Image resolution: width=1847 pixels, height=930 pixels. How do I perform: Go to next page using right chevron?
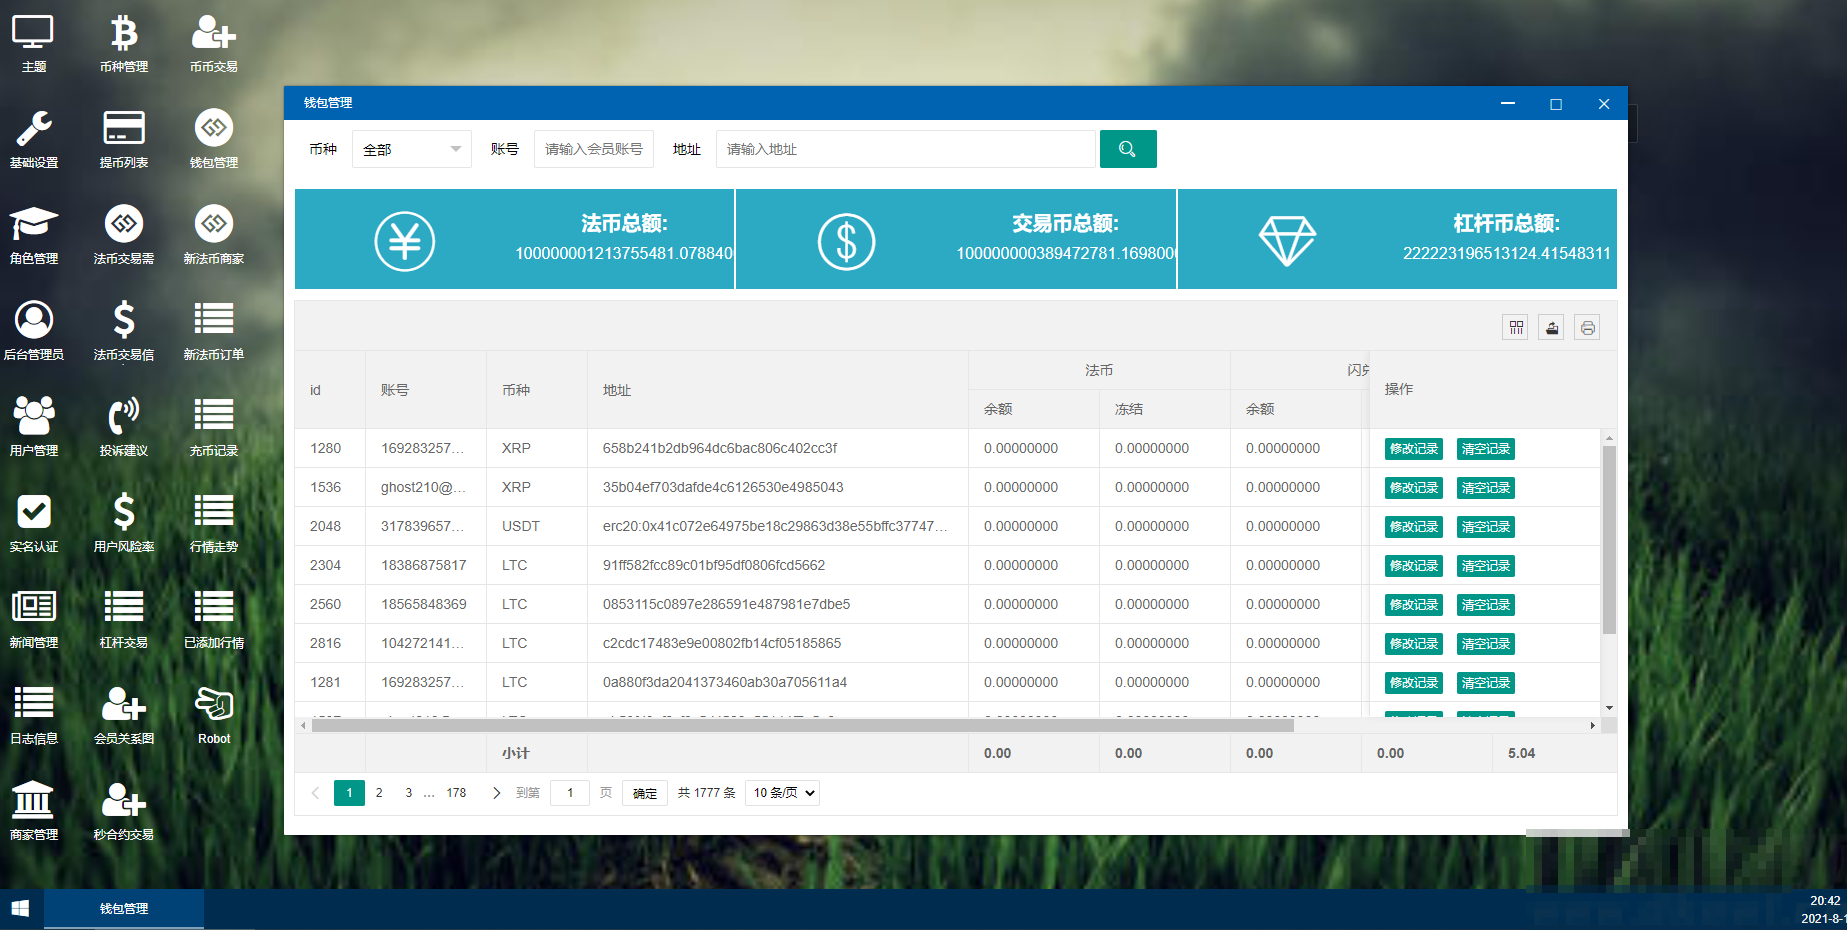click(x=496, y=793)
